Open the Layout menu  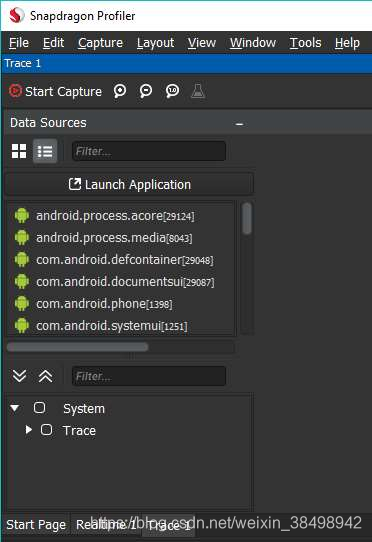click(155, 43)
